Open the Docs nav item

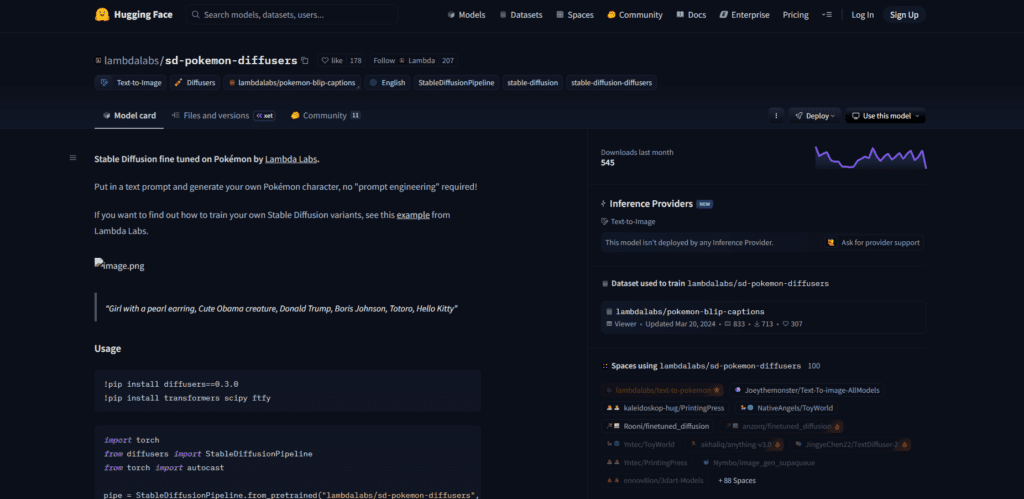point(691,14)
